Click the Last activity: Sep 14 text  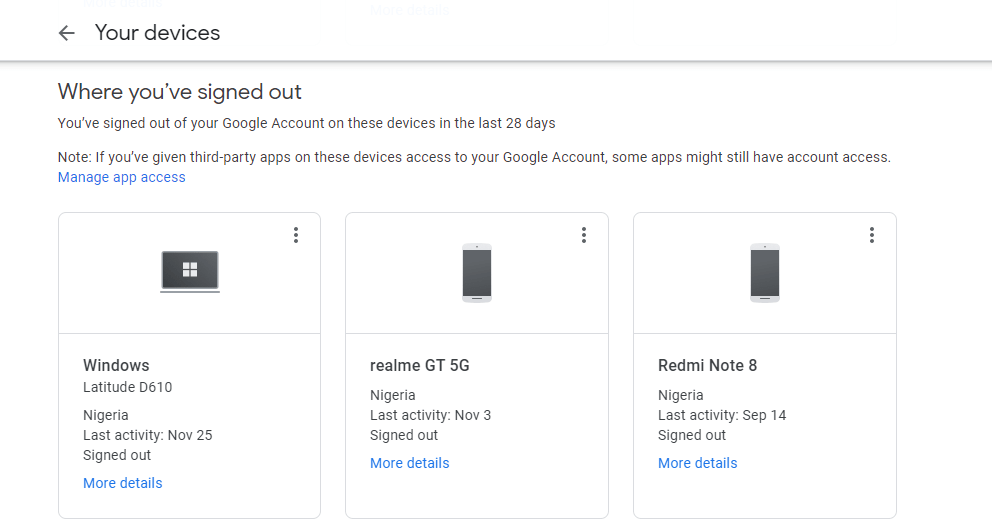[x=722, y=415]
